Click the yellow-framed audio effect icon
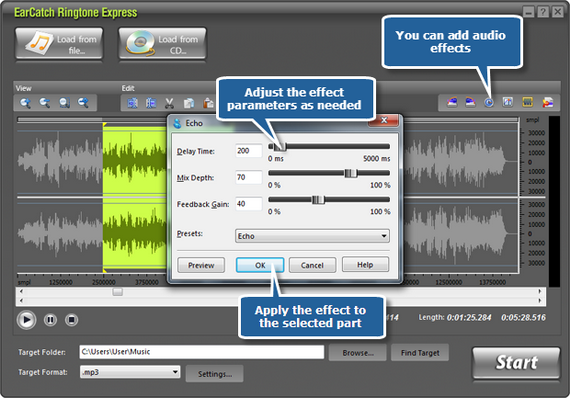Image resolution: width=570 pixels, height=398 pixels. click(x=527, y=102)
